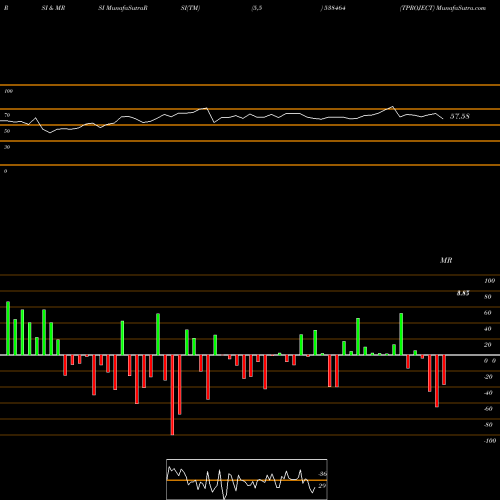Click the "SI(TM)" header label
This screenshot has width=500, height=500.
coord(190,8)
